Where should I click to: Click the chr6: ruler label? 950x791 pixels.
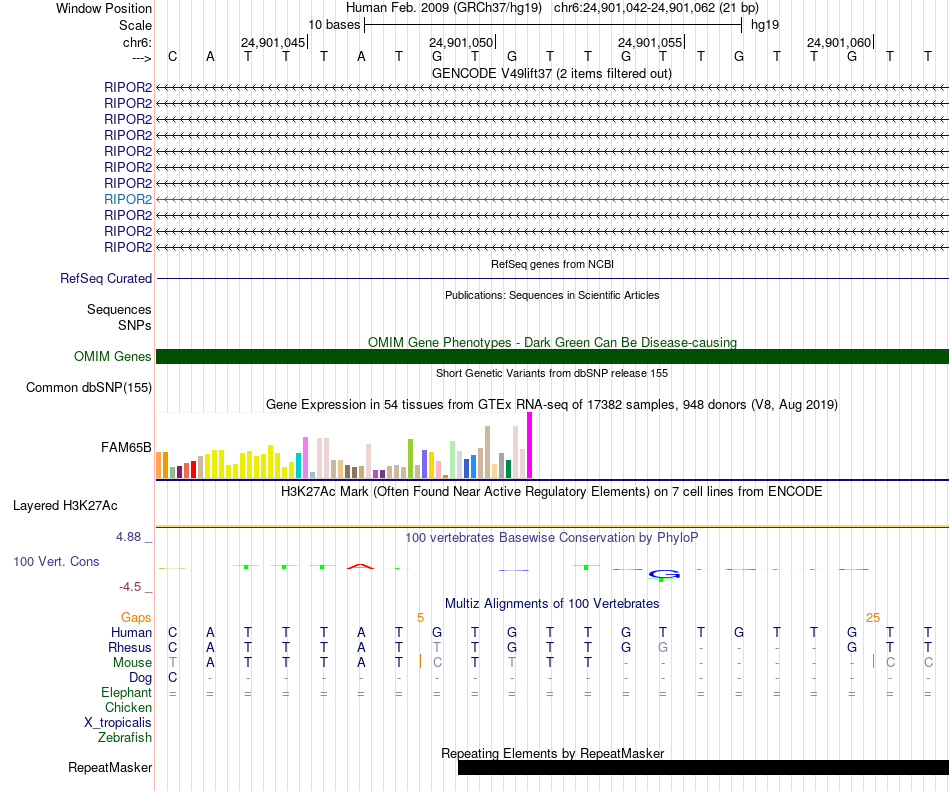tap(137, 42)
